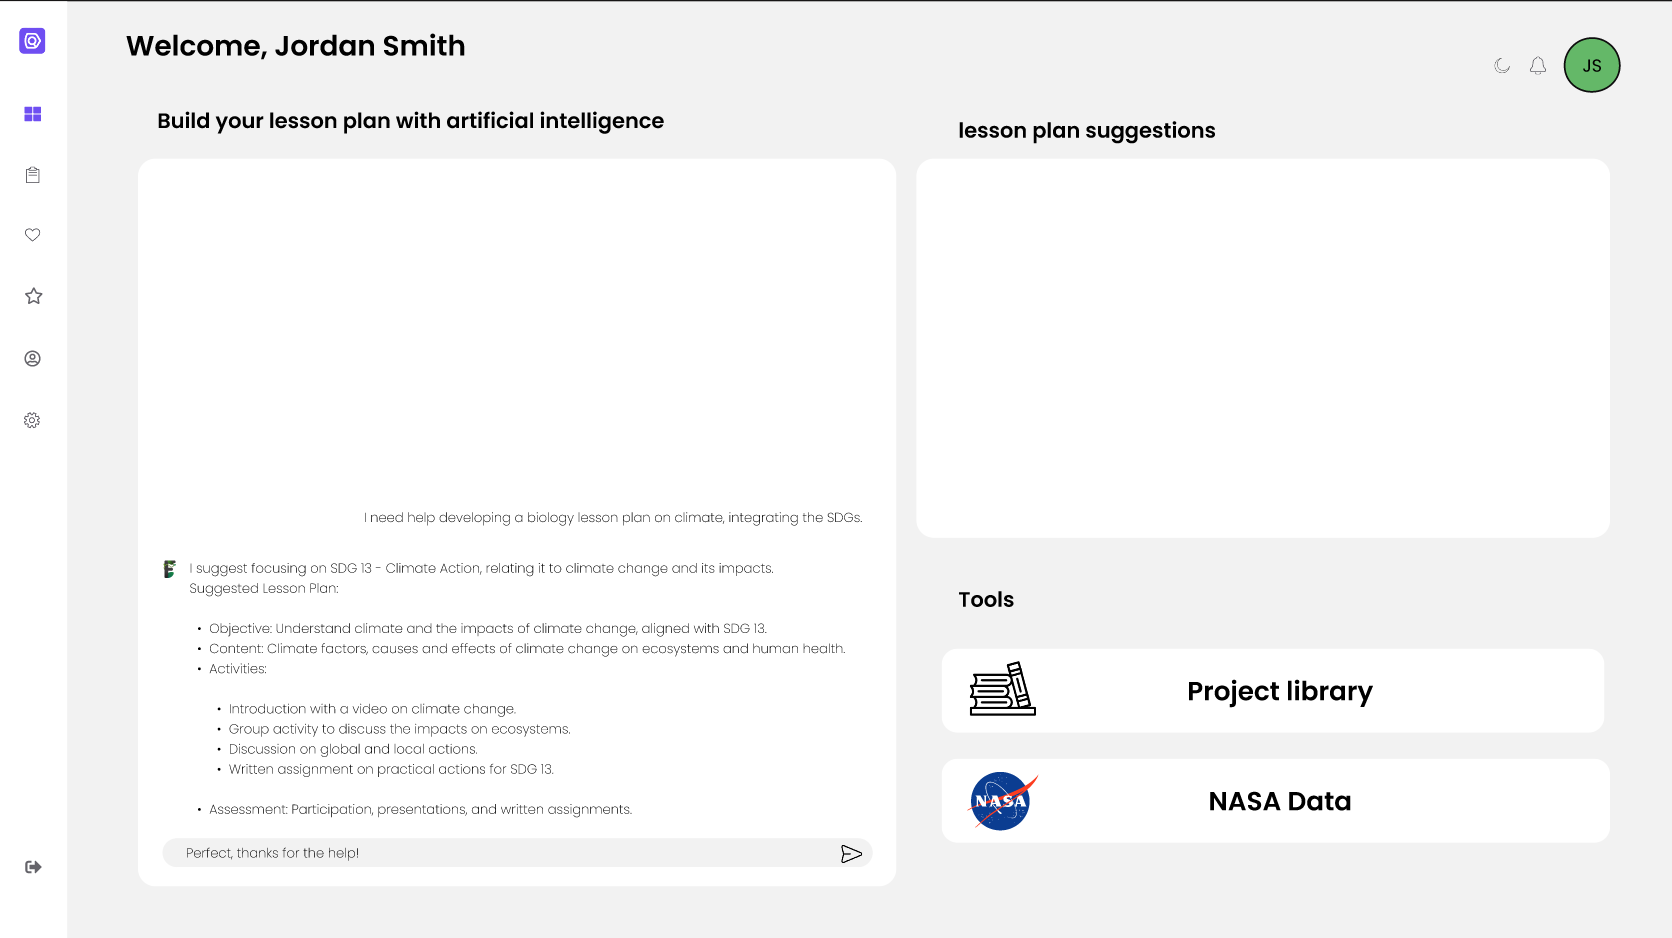Toggle dark mode with moon icon

click(1502, 66)
